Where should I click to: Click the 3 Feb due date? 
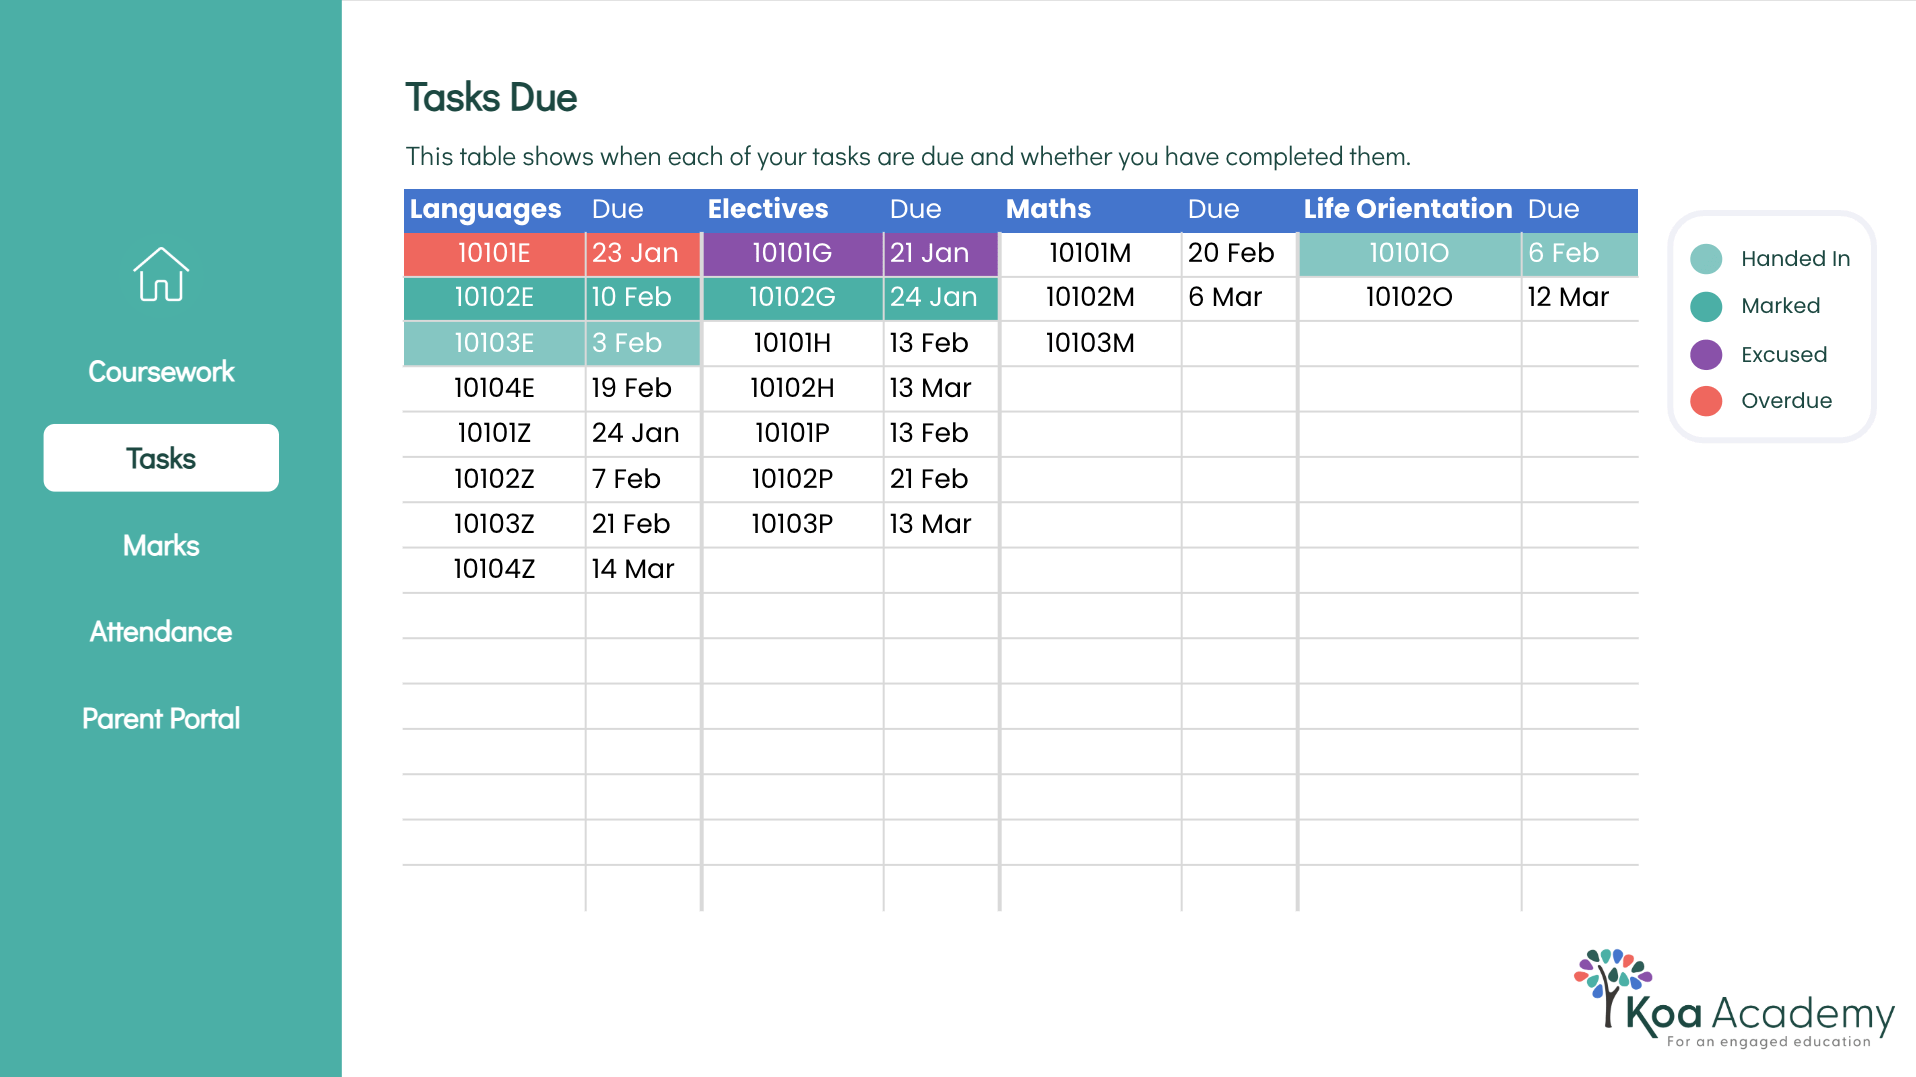point(642,343)
